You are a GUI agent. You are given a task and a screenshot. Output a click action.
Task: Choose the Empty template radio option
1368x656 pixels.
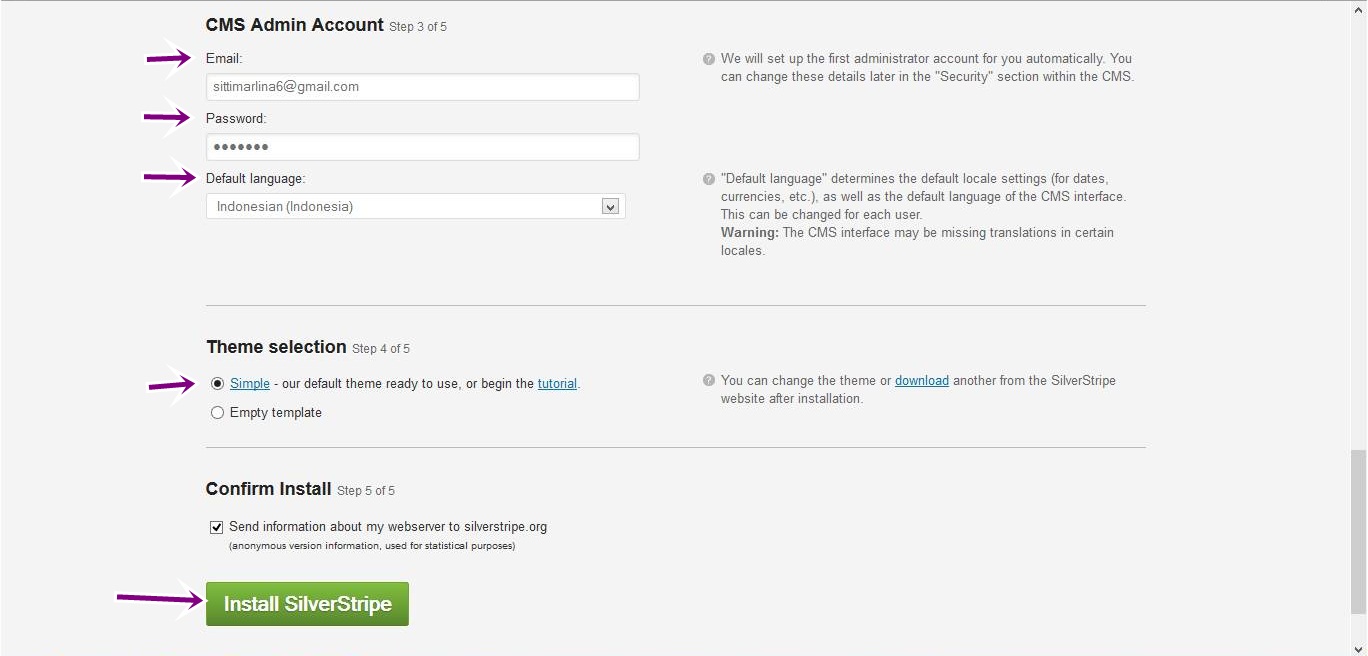point(217,413)
